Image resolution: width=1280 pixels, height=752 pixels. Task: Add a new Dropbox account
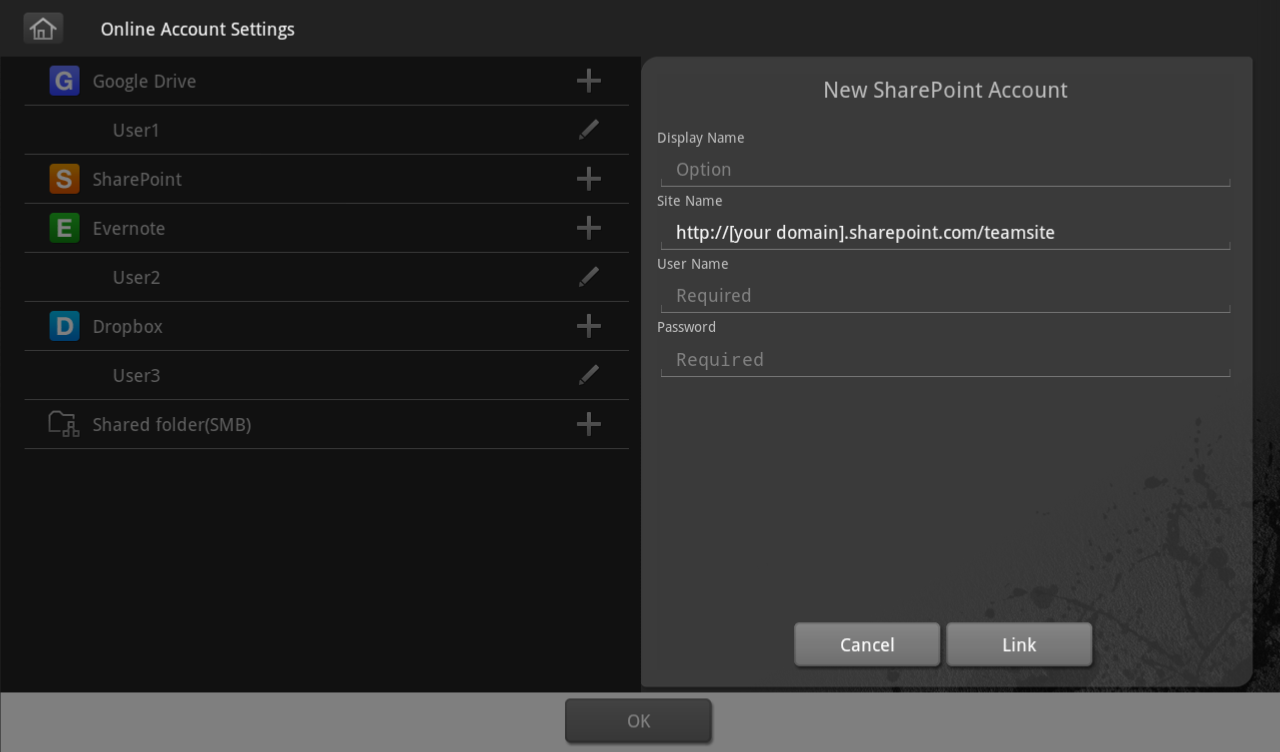point(589,326)
